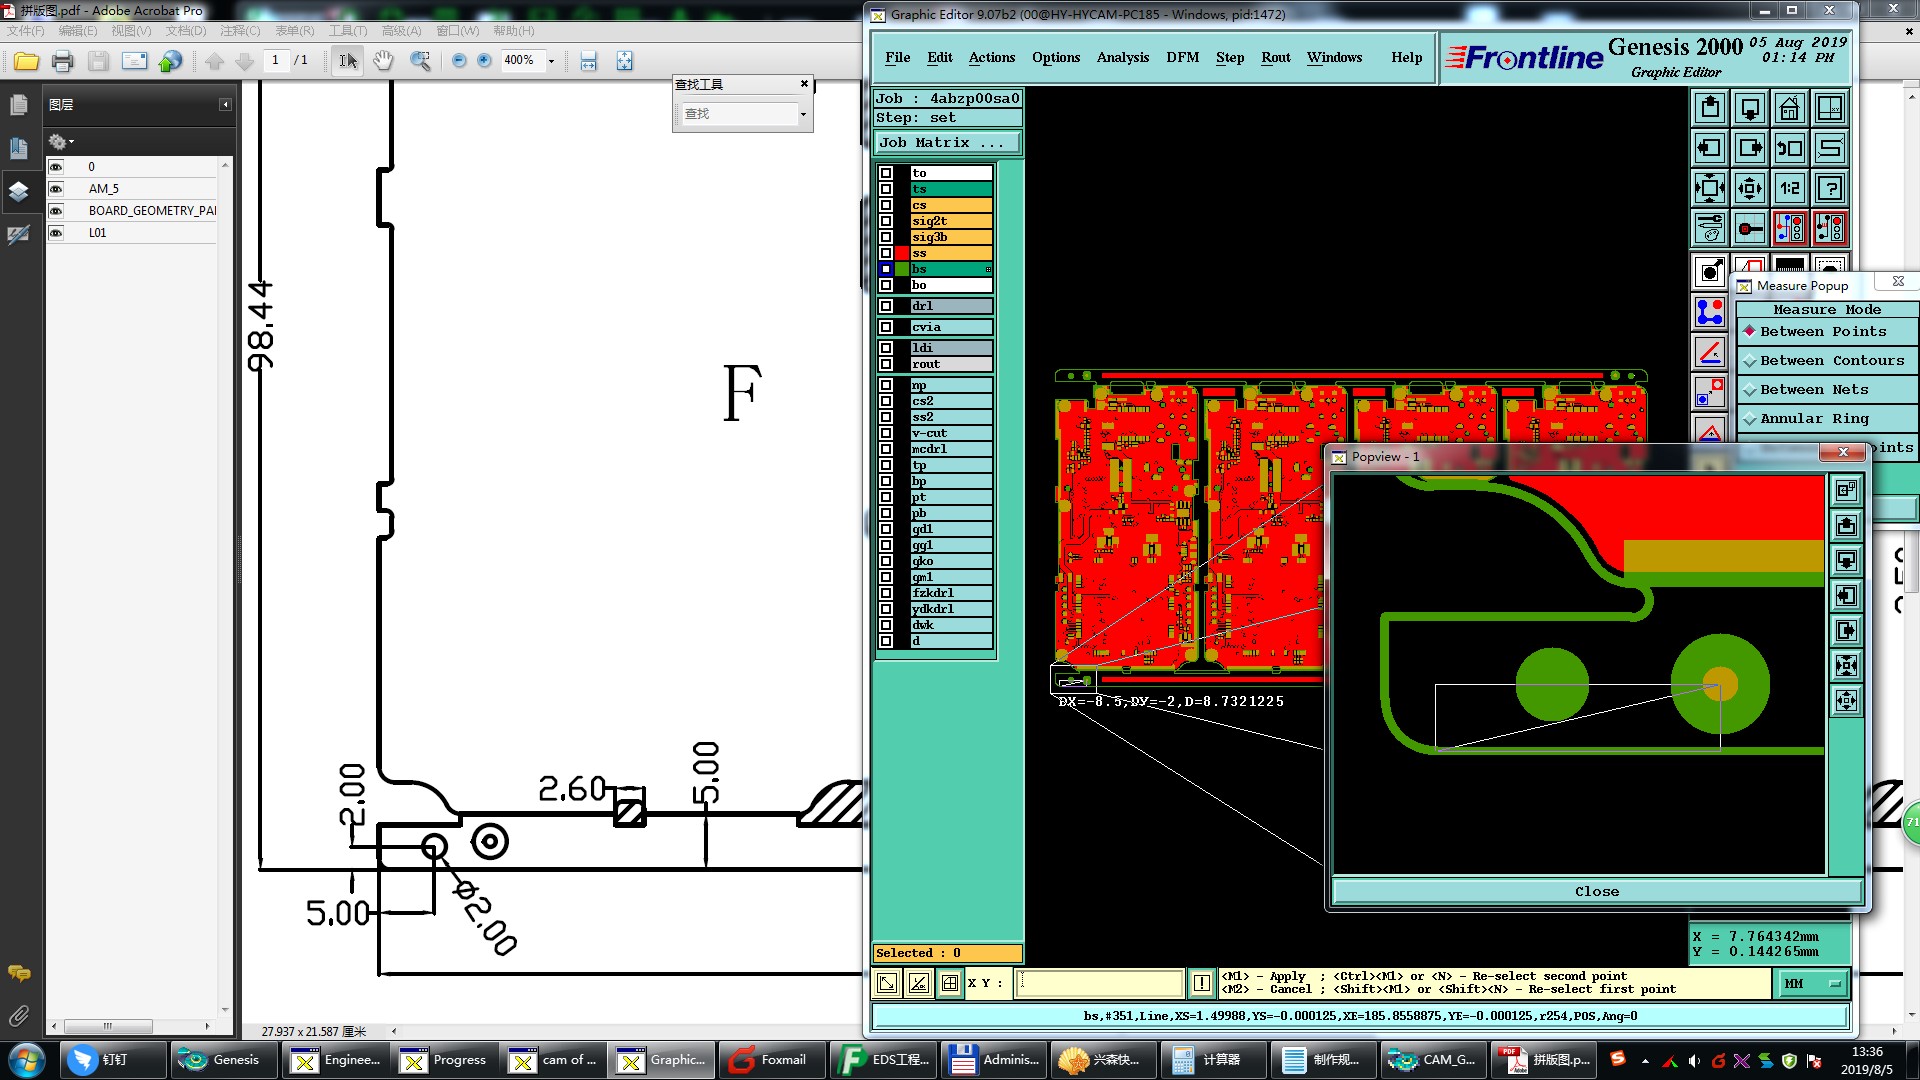Open the Analysis menu

1122,57
